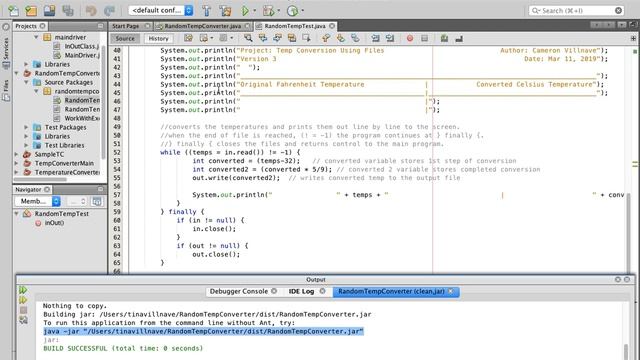Expand the Test Packages node
640x360 pixels.
click(26, 127)
